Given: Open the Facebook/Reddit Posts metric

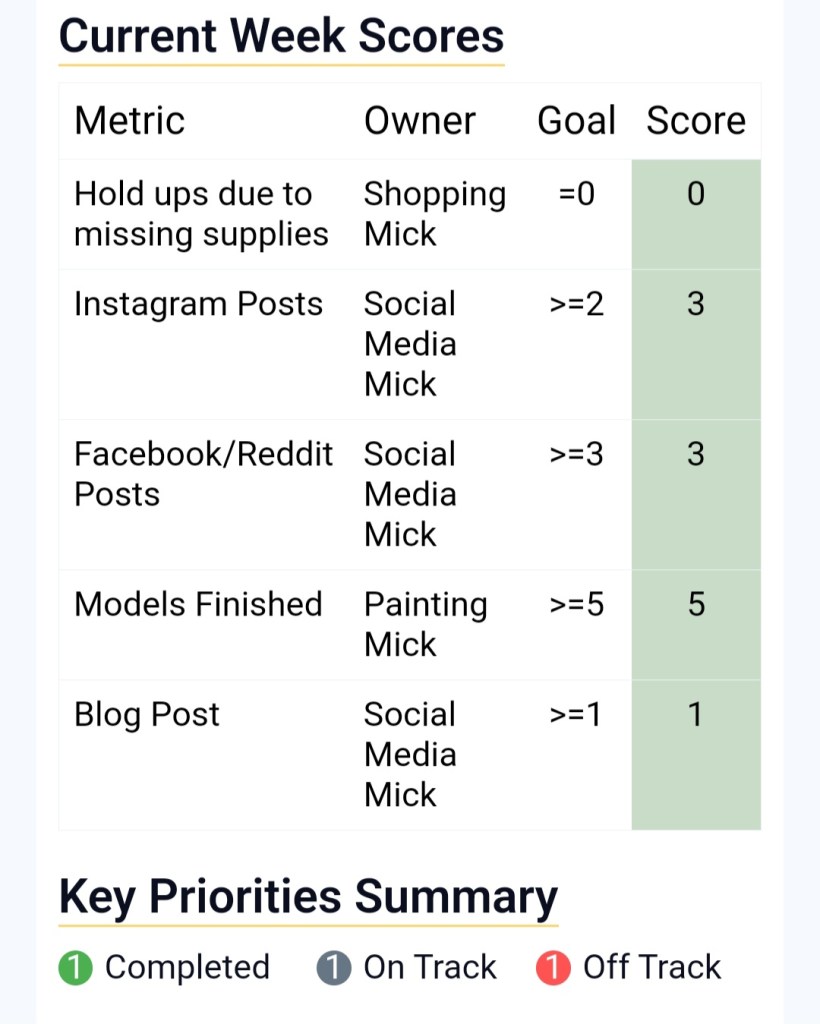Looking at the screenshot, I should [x=203, y=474].
